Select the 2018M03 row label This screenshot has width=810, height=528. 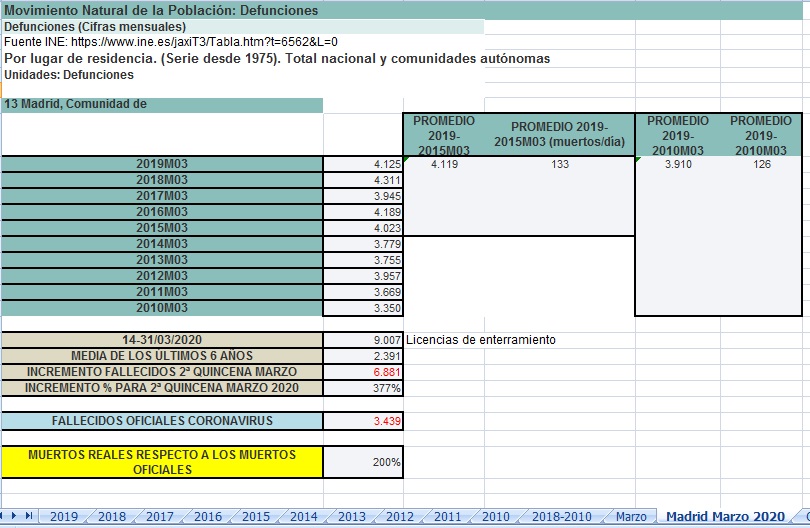tap(162, 180)
